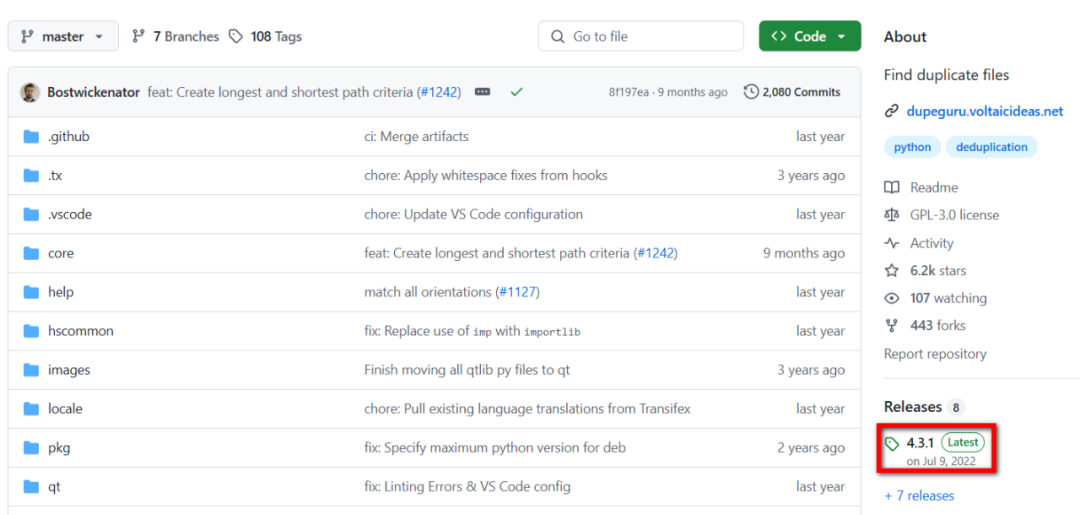The height and width of the screenshot is (515, 1080).
Task: Open the qt folder icon
Action: tap(31, 487)
